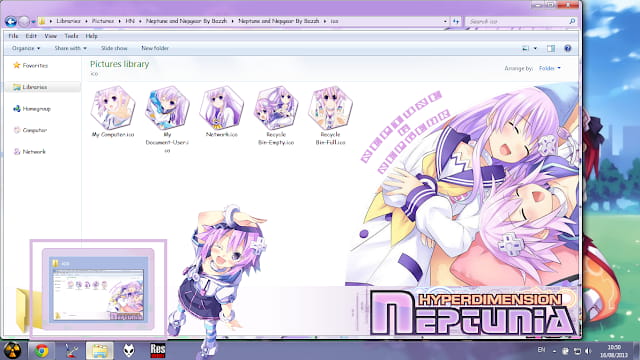Show hidden tray icons arrow
Image resolution: width=640 pixels, height=360 pixels.
tap(554, 351)
